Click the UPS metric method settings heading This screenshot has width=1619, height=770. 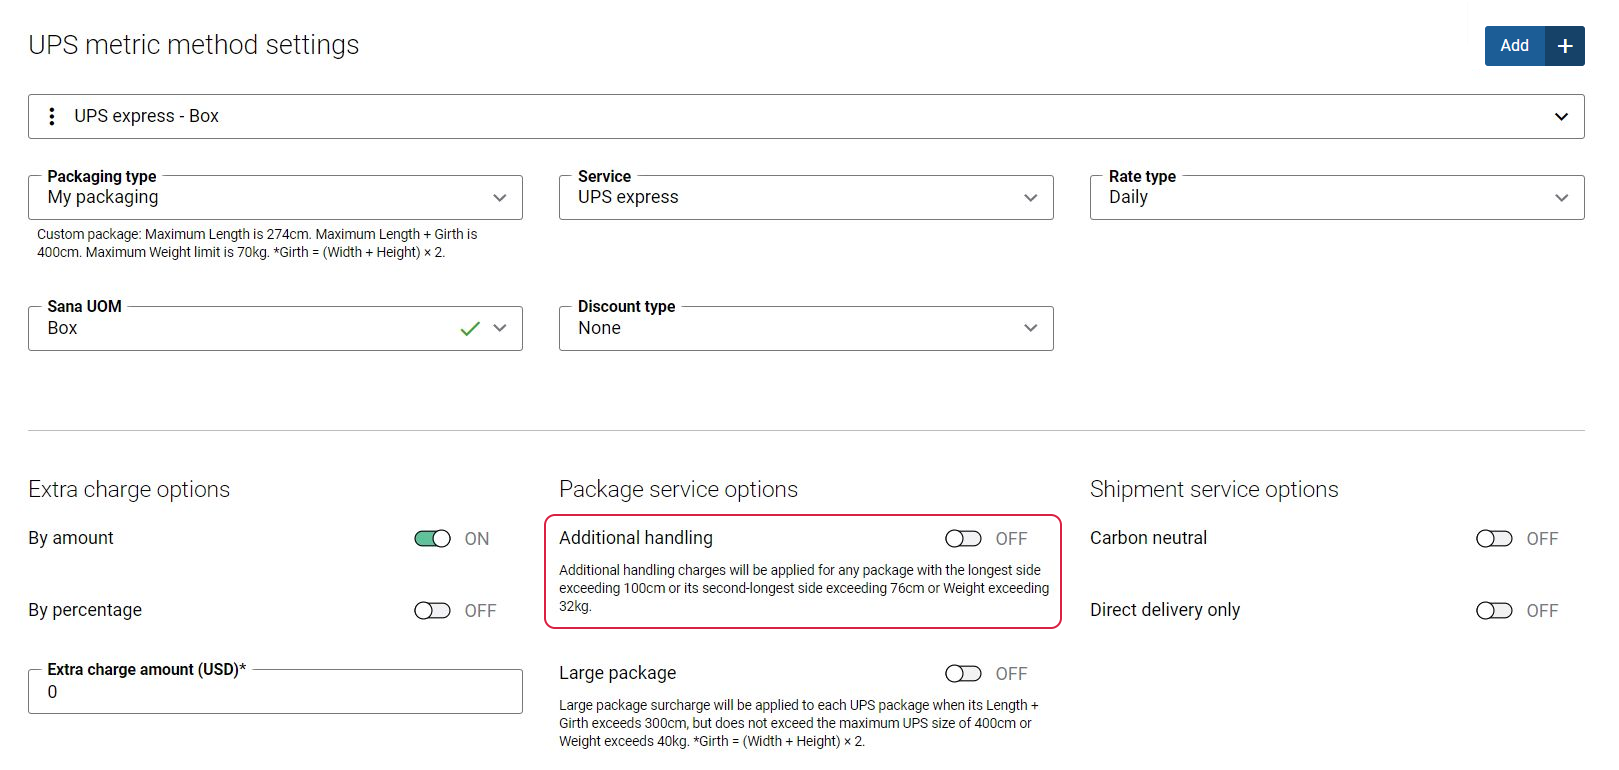[x=194, y=45]
